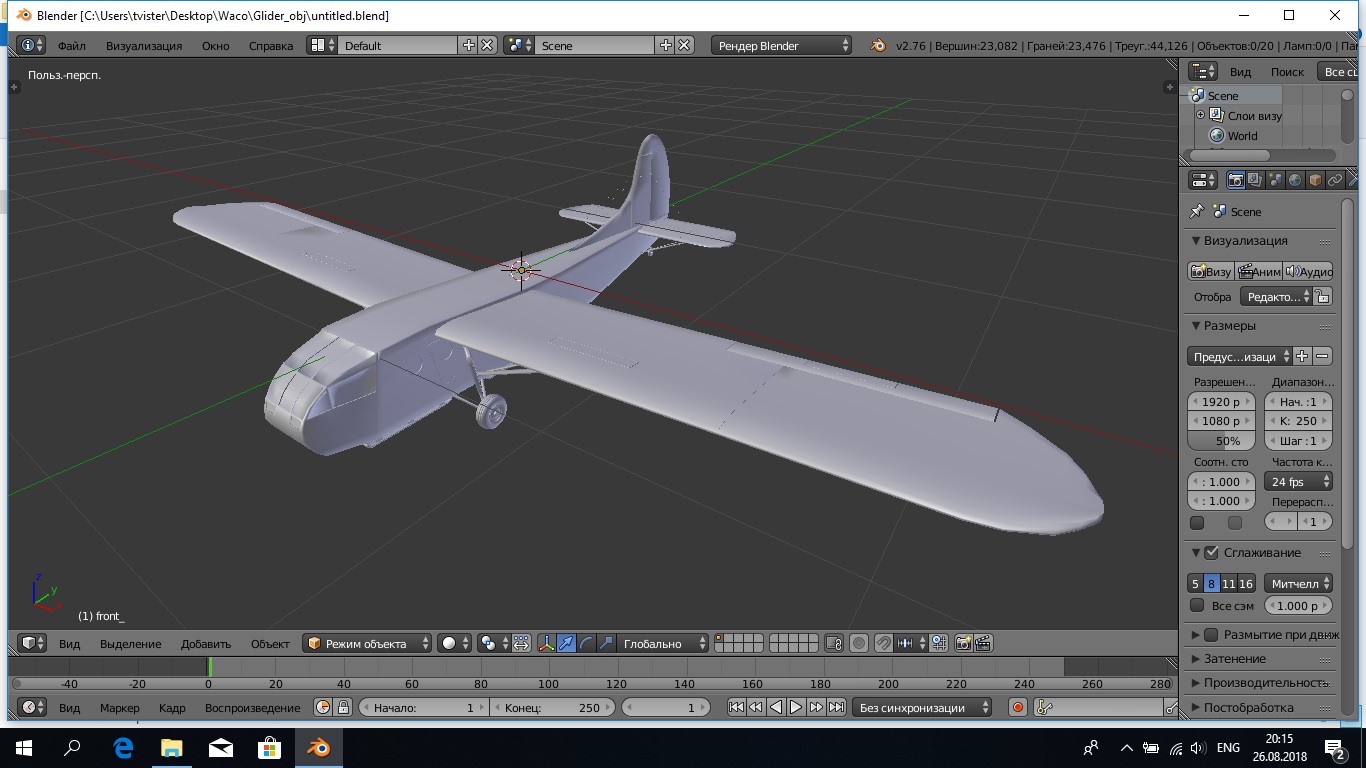Delete the active scene

click(x=684, y=45)
